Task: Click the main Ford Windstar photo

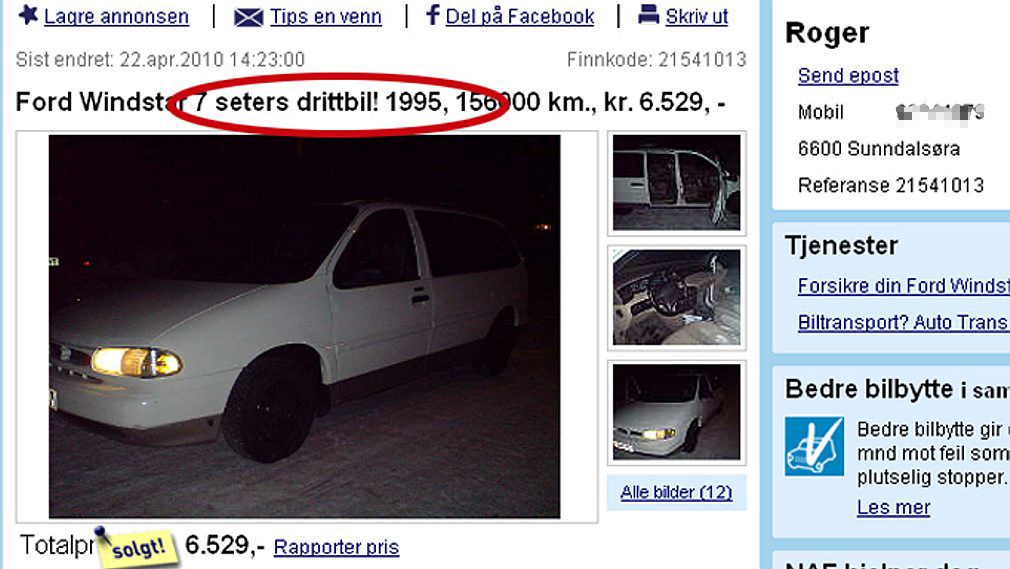Action: (x=304, y=326)
